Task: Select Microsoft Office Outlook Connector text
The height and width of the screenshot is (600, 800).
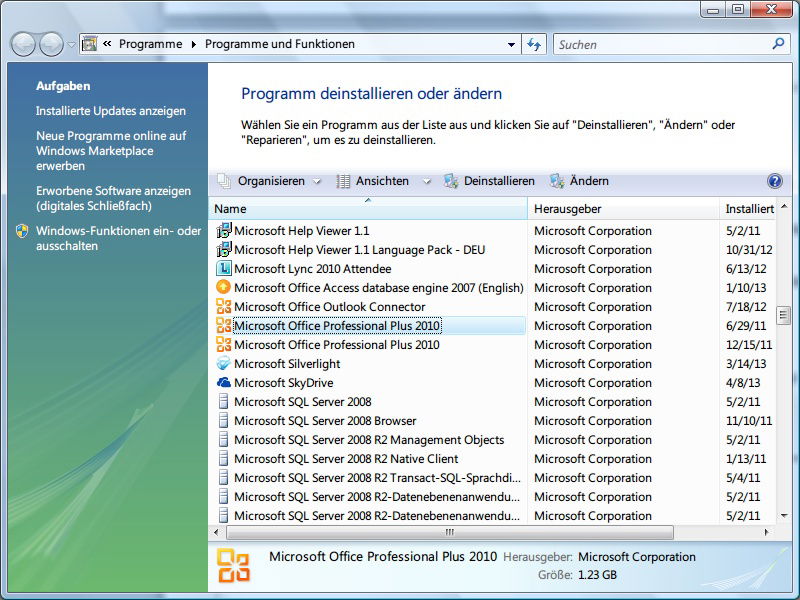Action: coord(330,307)
